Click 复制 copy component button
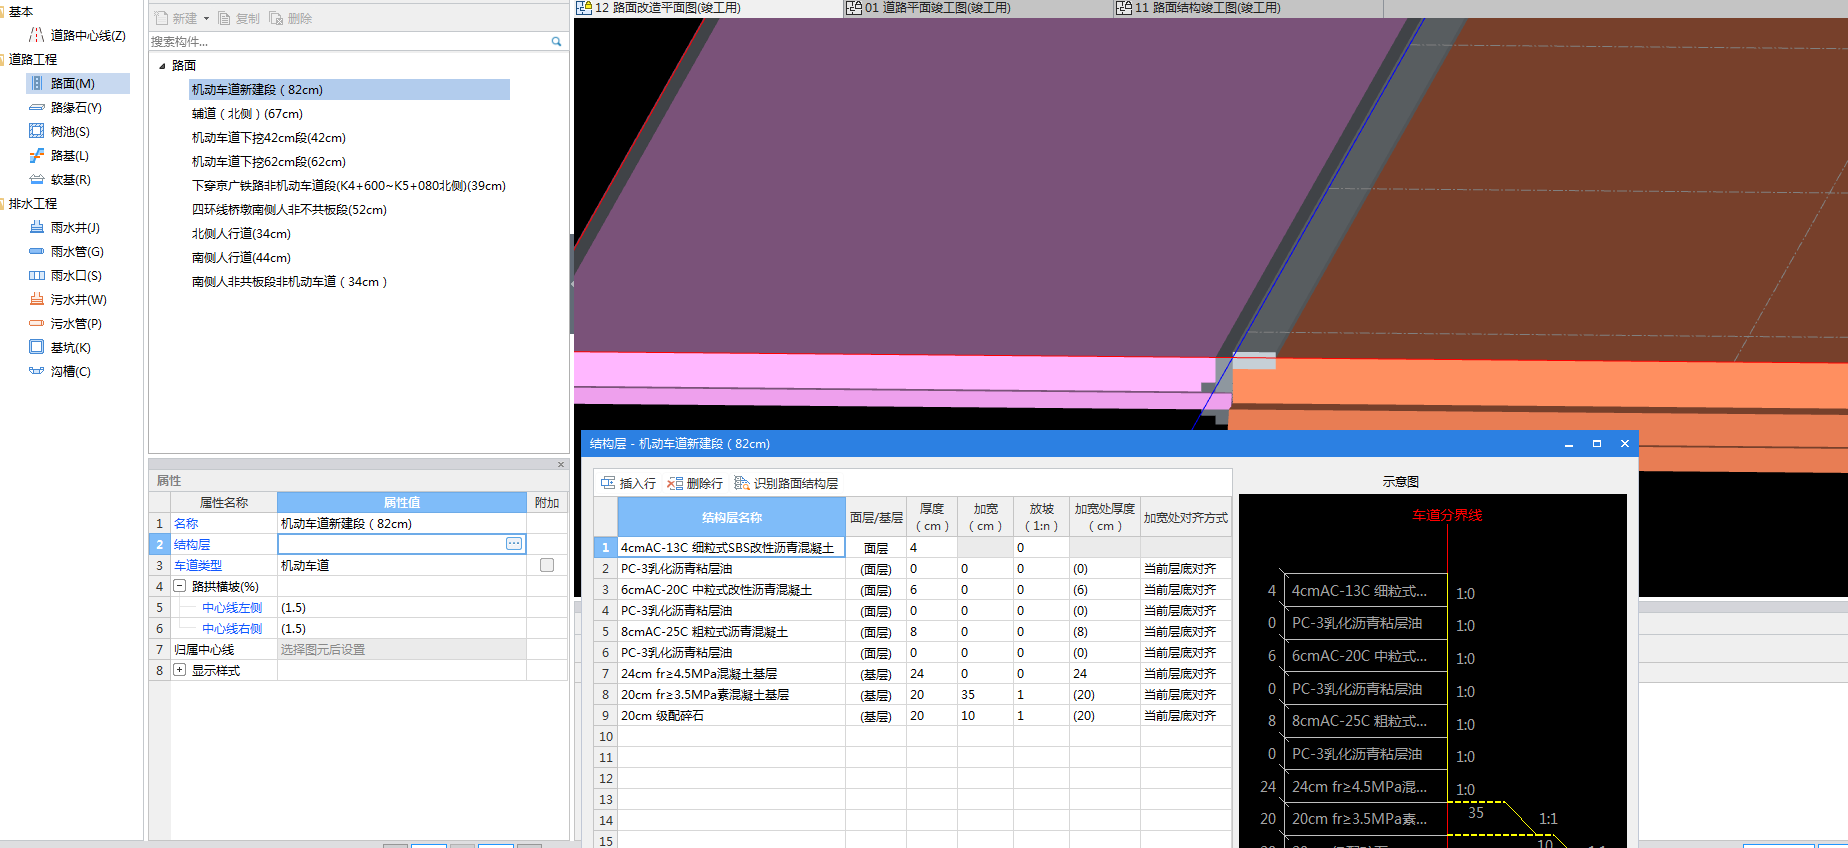The image size is (1848, 848). [x=239, y=18]
